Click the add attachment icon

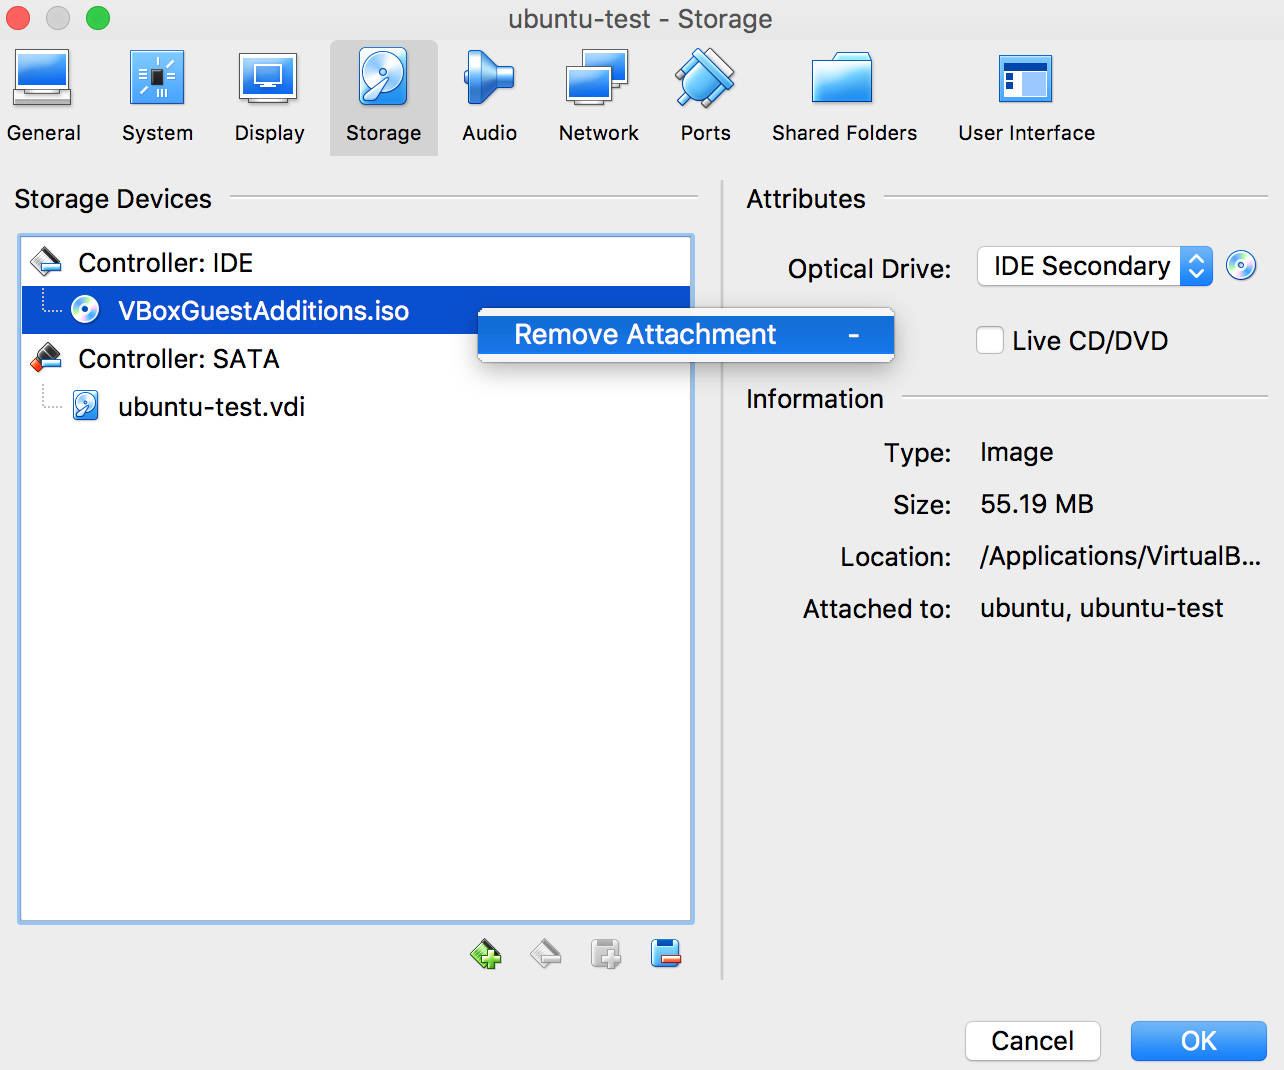tap(606, 954)
